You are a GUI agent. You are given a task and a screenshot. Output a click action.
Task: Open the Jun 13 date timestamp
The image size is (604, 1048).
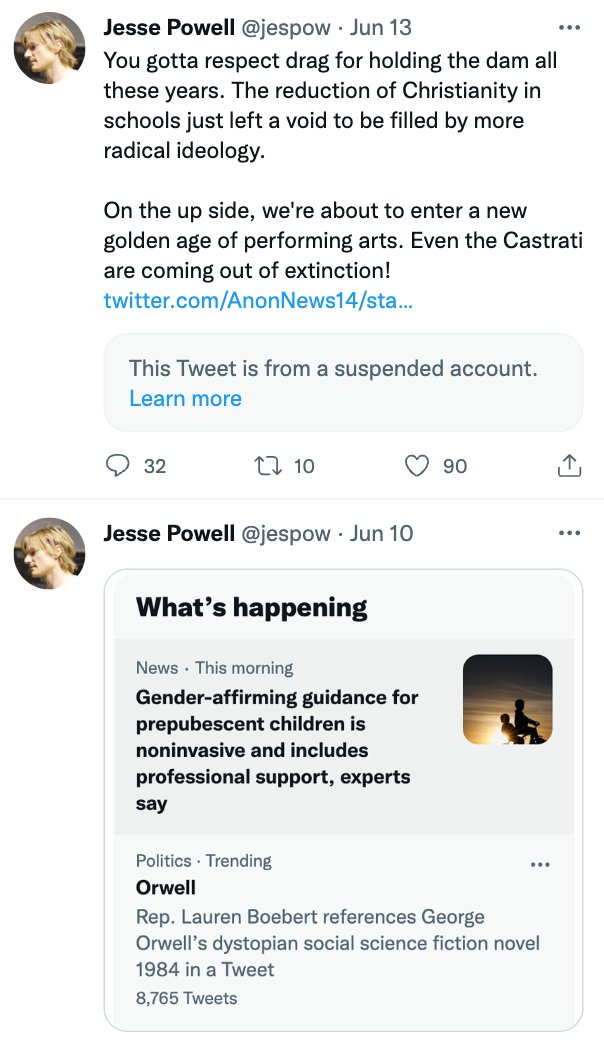pyautogui.click(x=381, y=27)
